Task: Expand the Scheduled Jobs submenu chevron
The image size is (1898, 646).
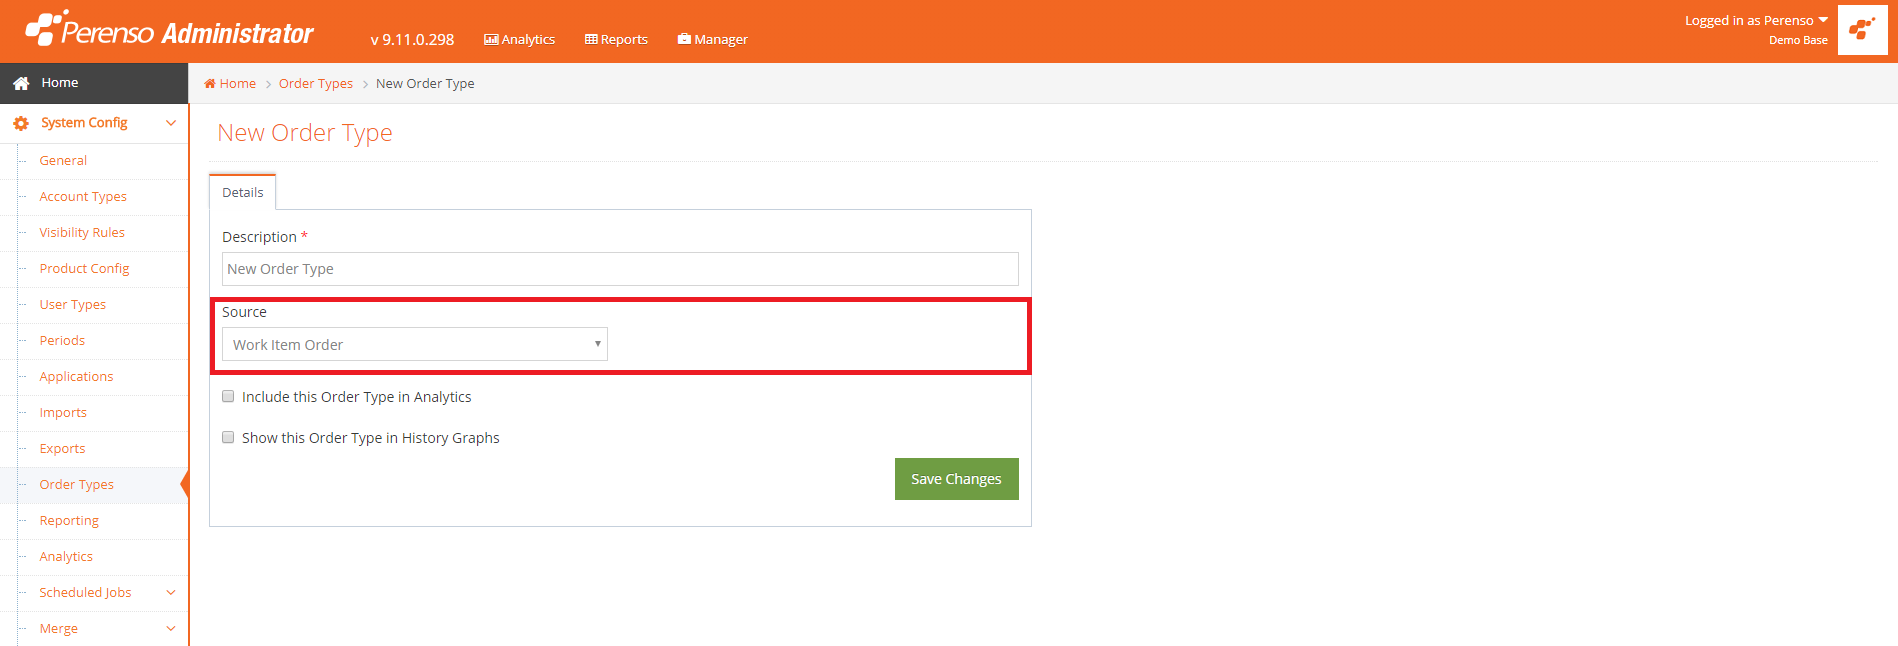Action: coord(171,593)
